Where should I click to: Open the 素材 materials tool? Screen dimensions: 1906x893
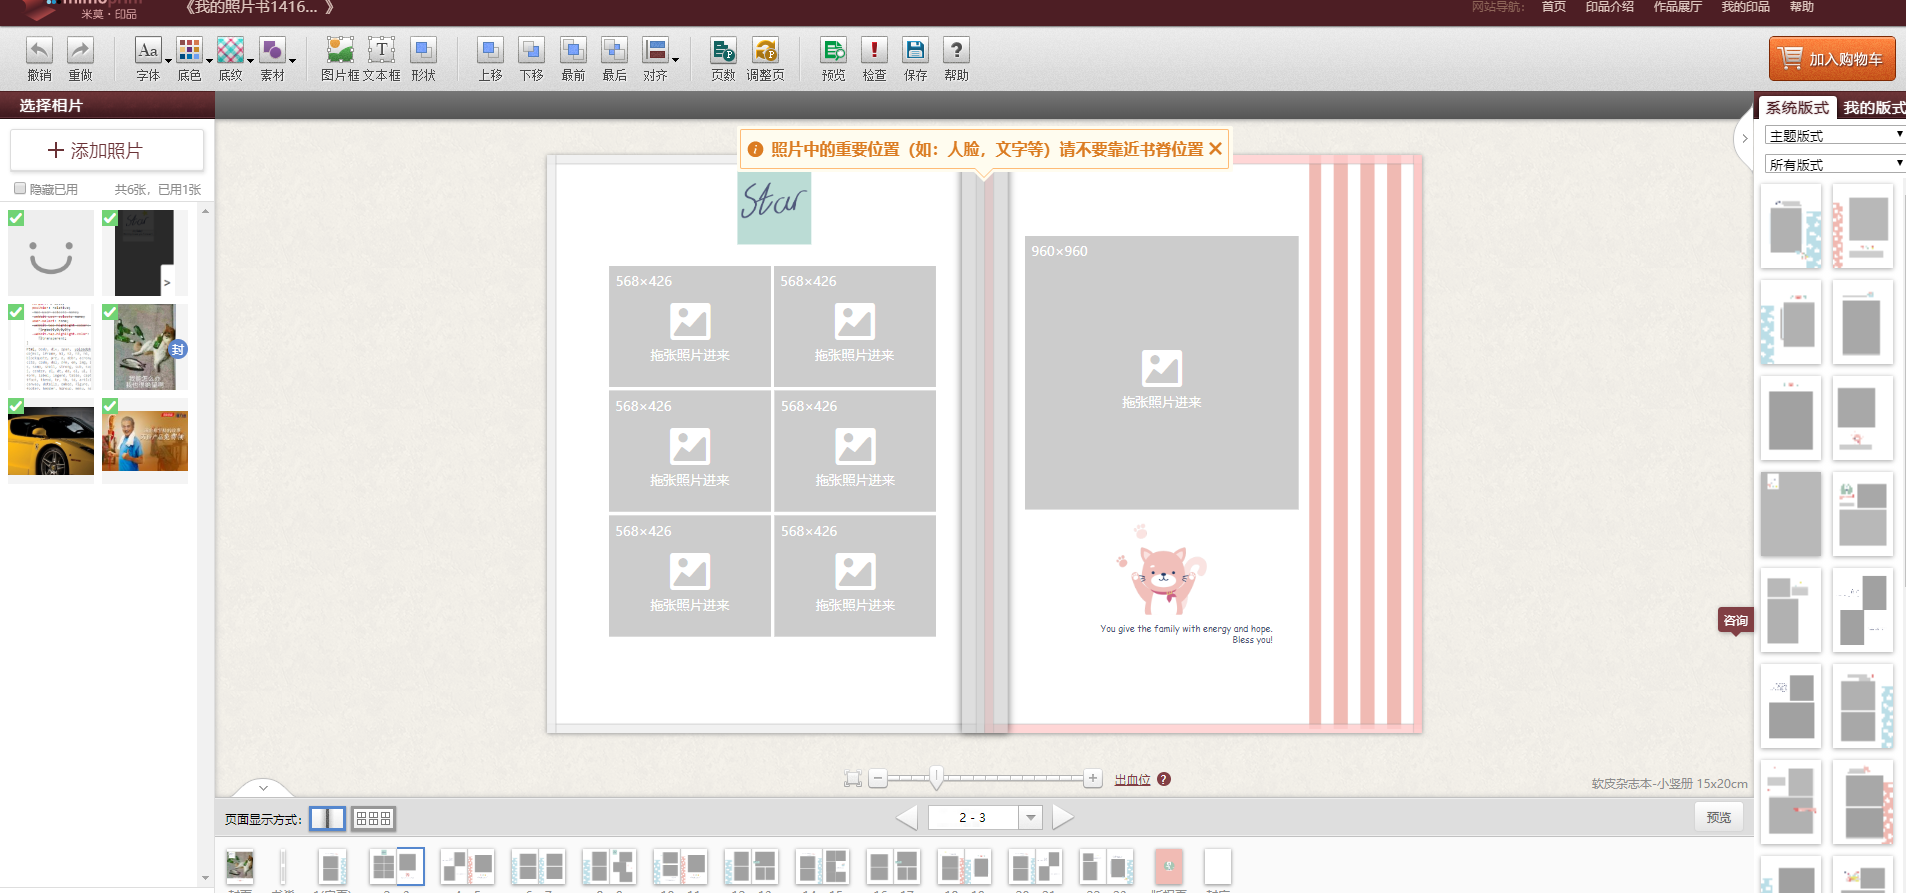point(272,59)
